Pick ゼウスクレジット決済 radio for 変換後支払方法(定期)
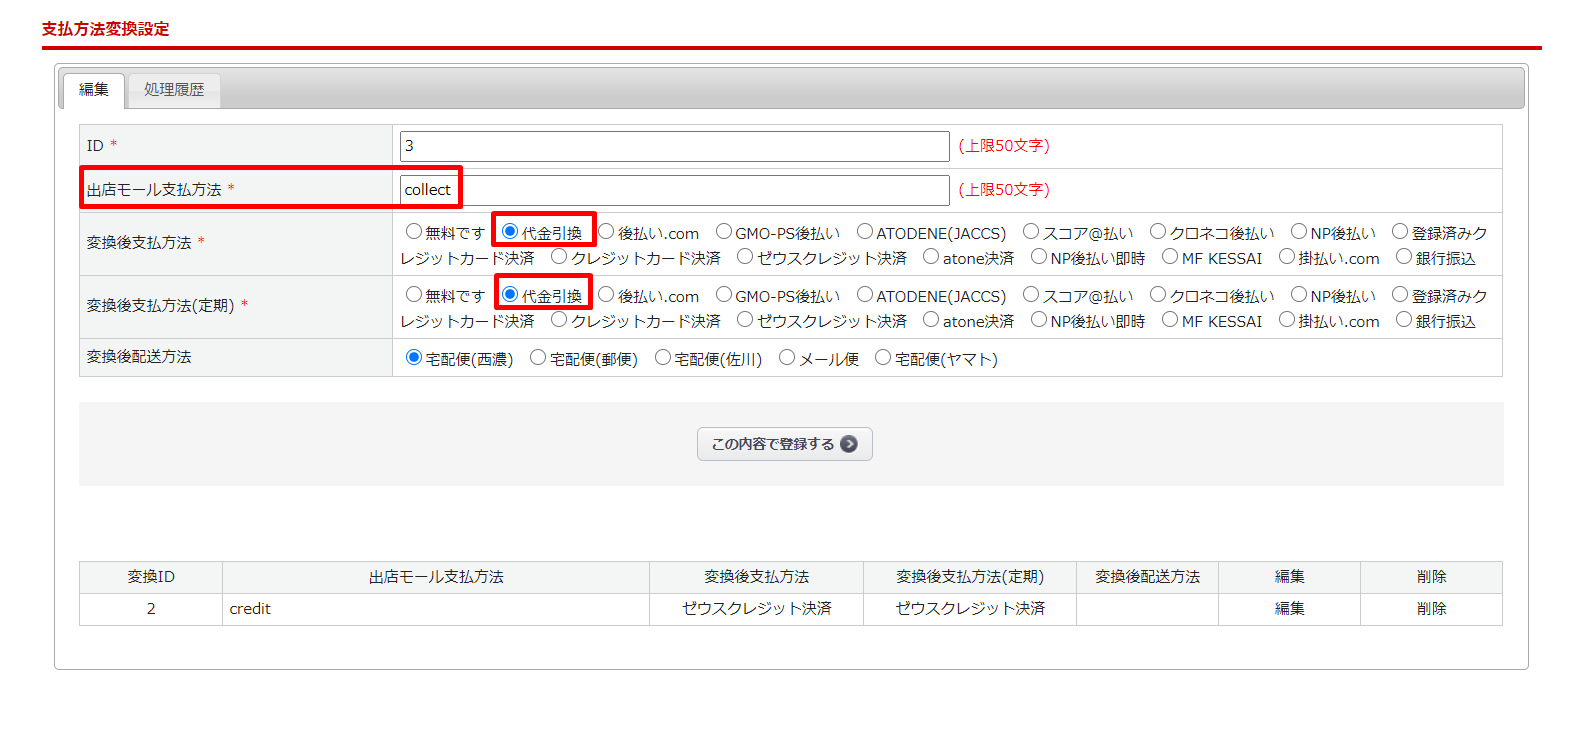This screenshot has height=735, width=1581. tap(745, 320)
